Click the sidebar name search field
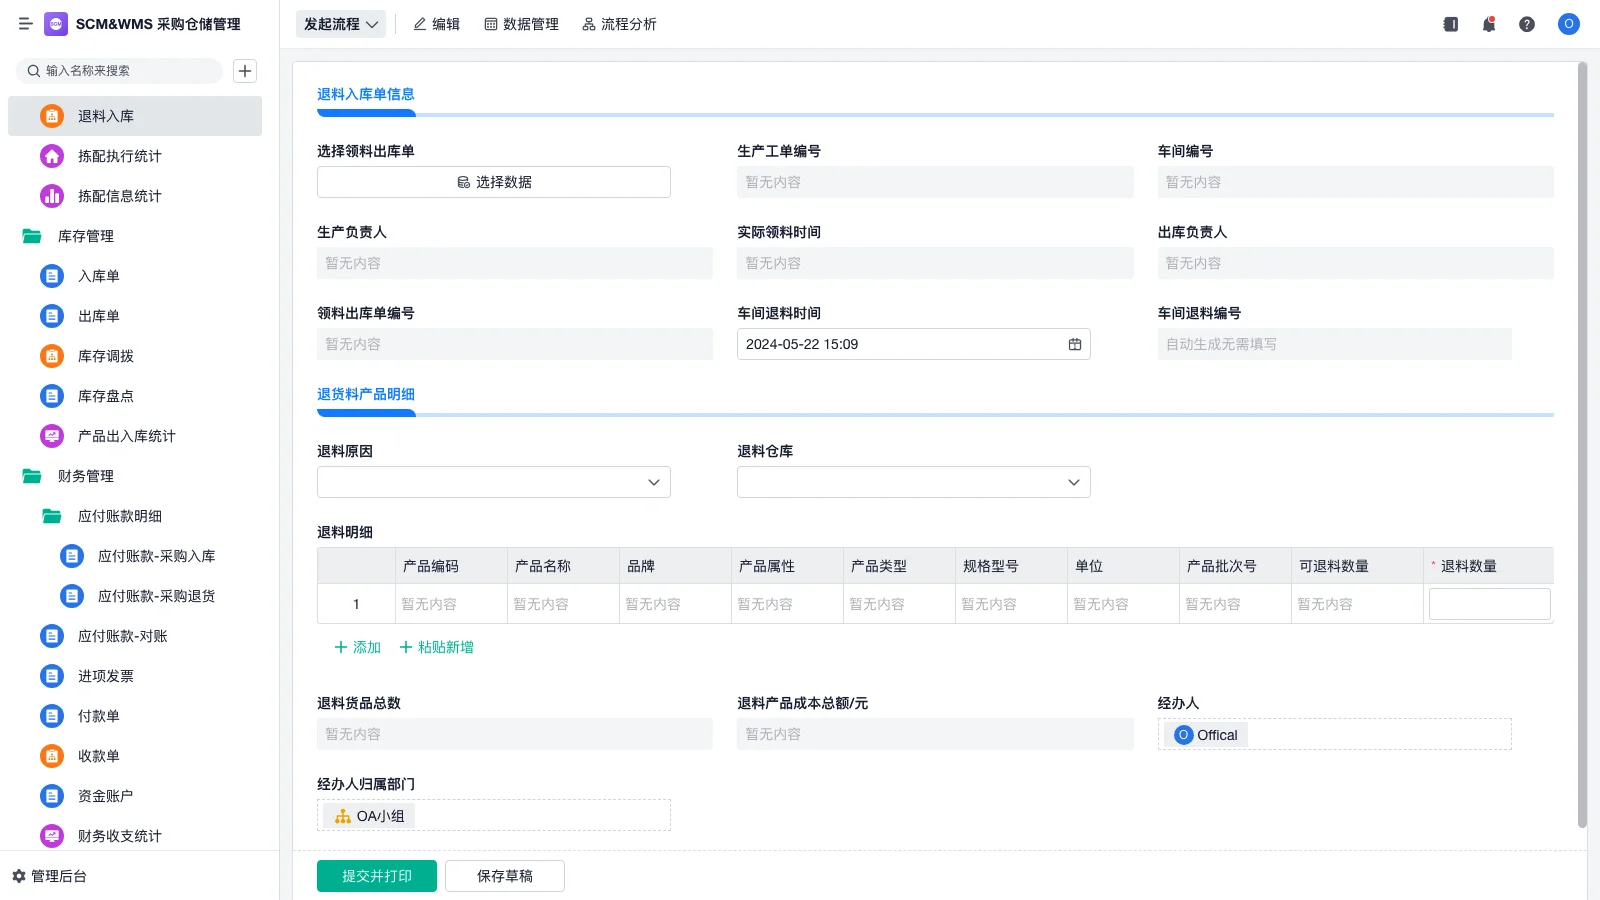Image resolution: width=1600 pixels, height=900 pixels. click(119, 71)
